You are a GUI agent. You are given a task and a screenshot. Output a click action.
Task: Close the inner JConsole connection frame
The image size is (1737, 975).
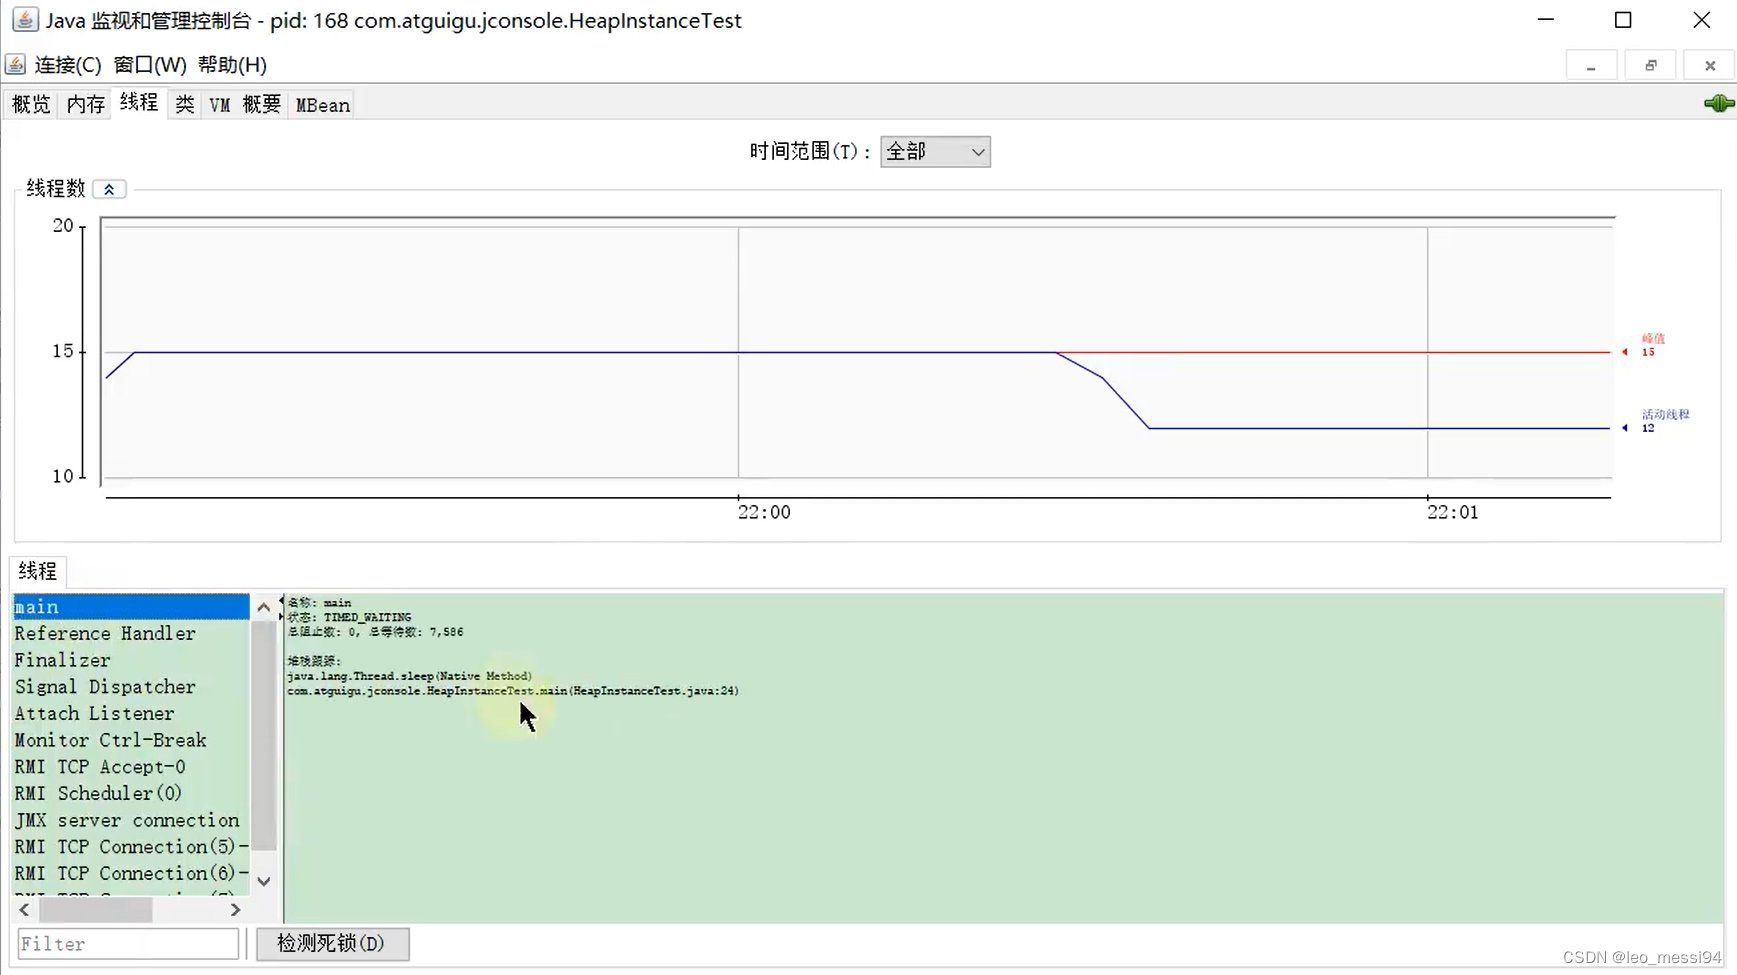1710,66
